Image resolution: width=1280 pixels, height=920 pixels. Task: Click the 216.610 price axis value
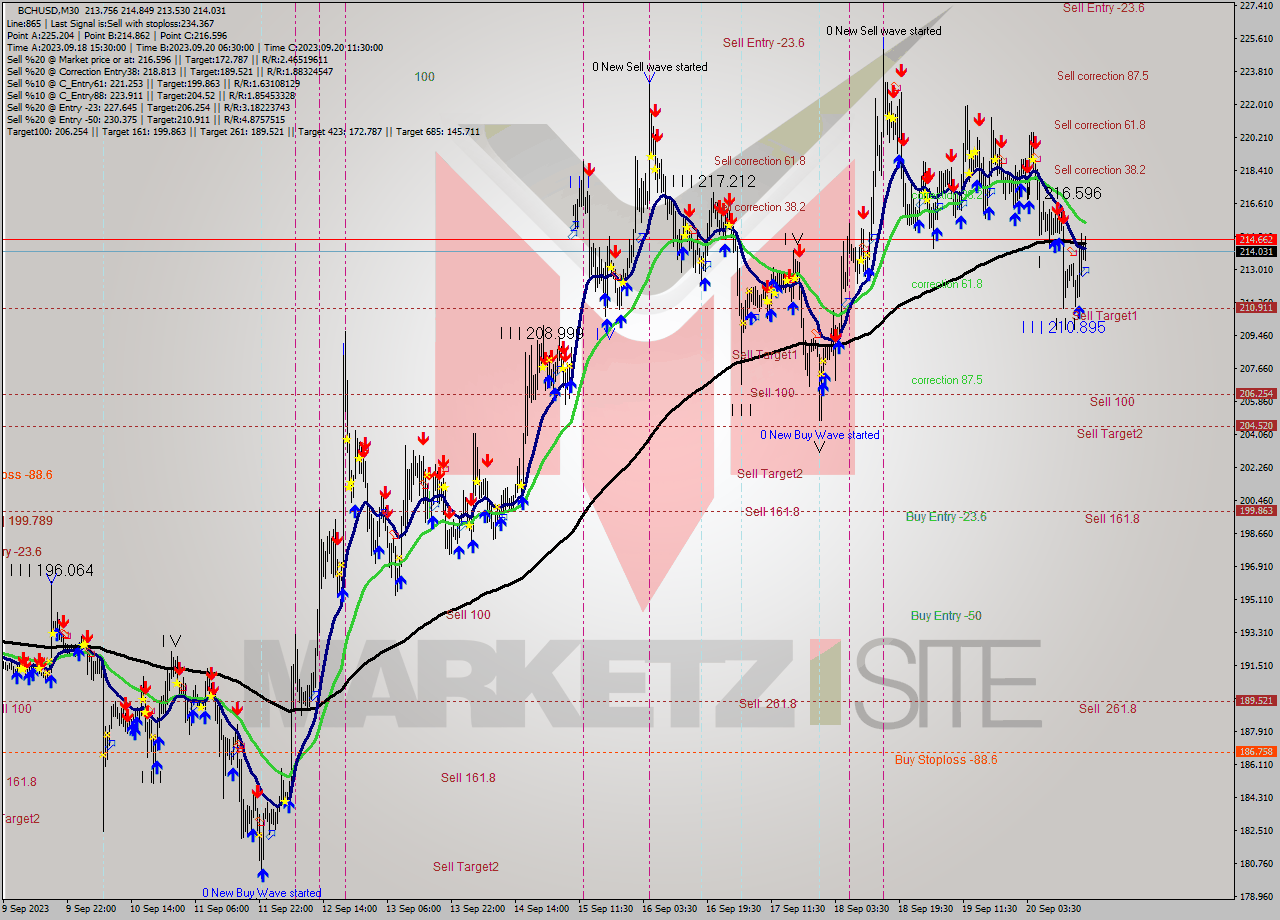[1256, 204]
